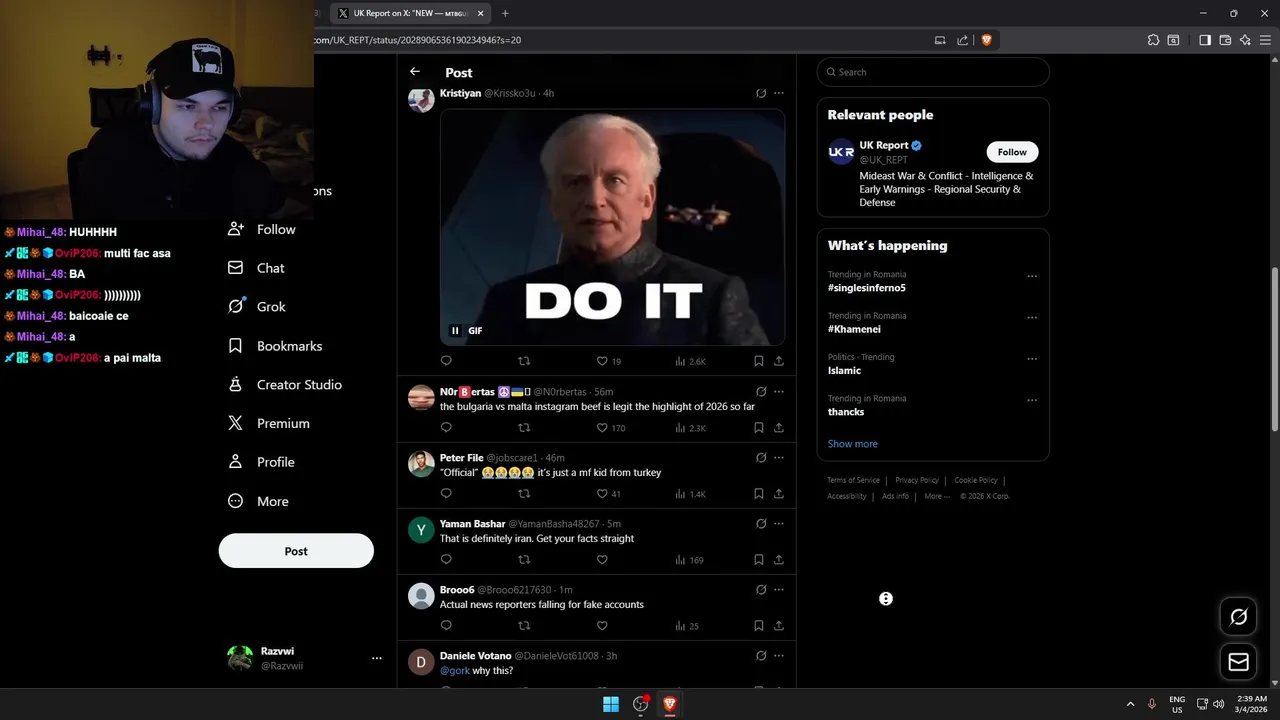
Task: Open Premium from the sidebar
Action: point(269,424)
